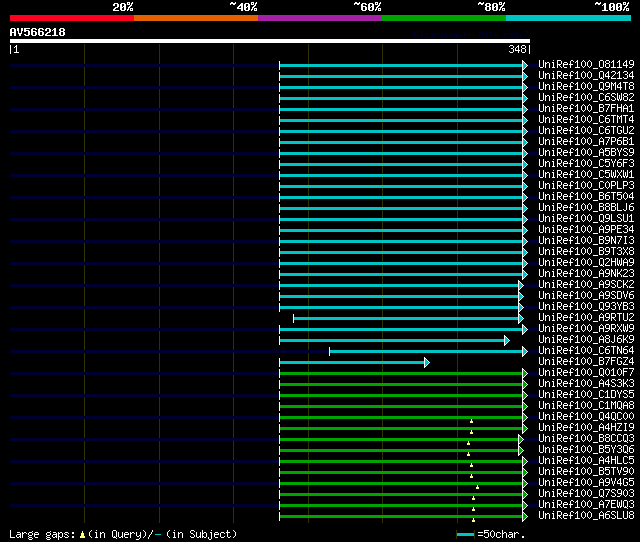
Task: Click the UniRef100_C6TMT4 label
Action: click(586, 120)
